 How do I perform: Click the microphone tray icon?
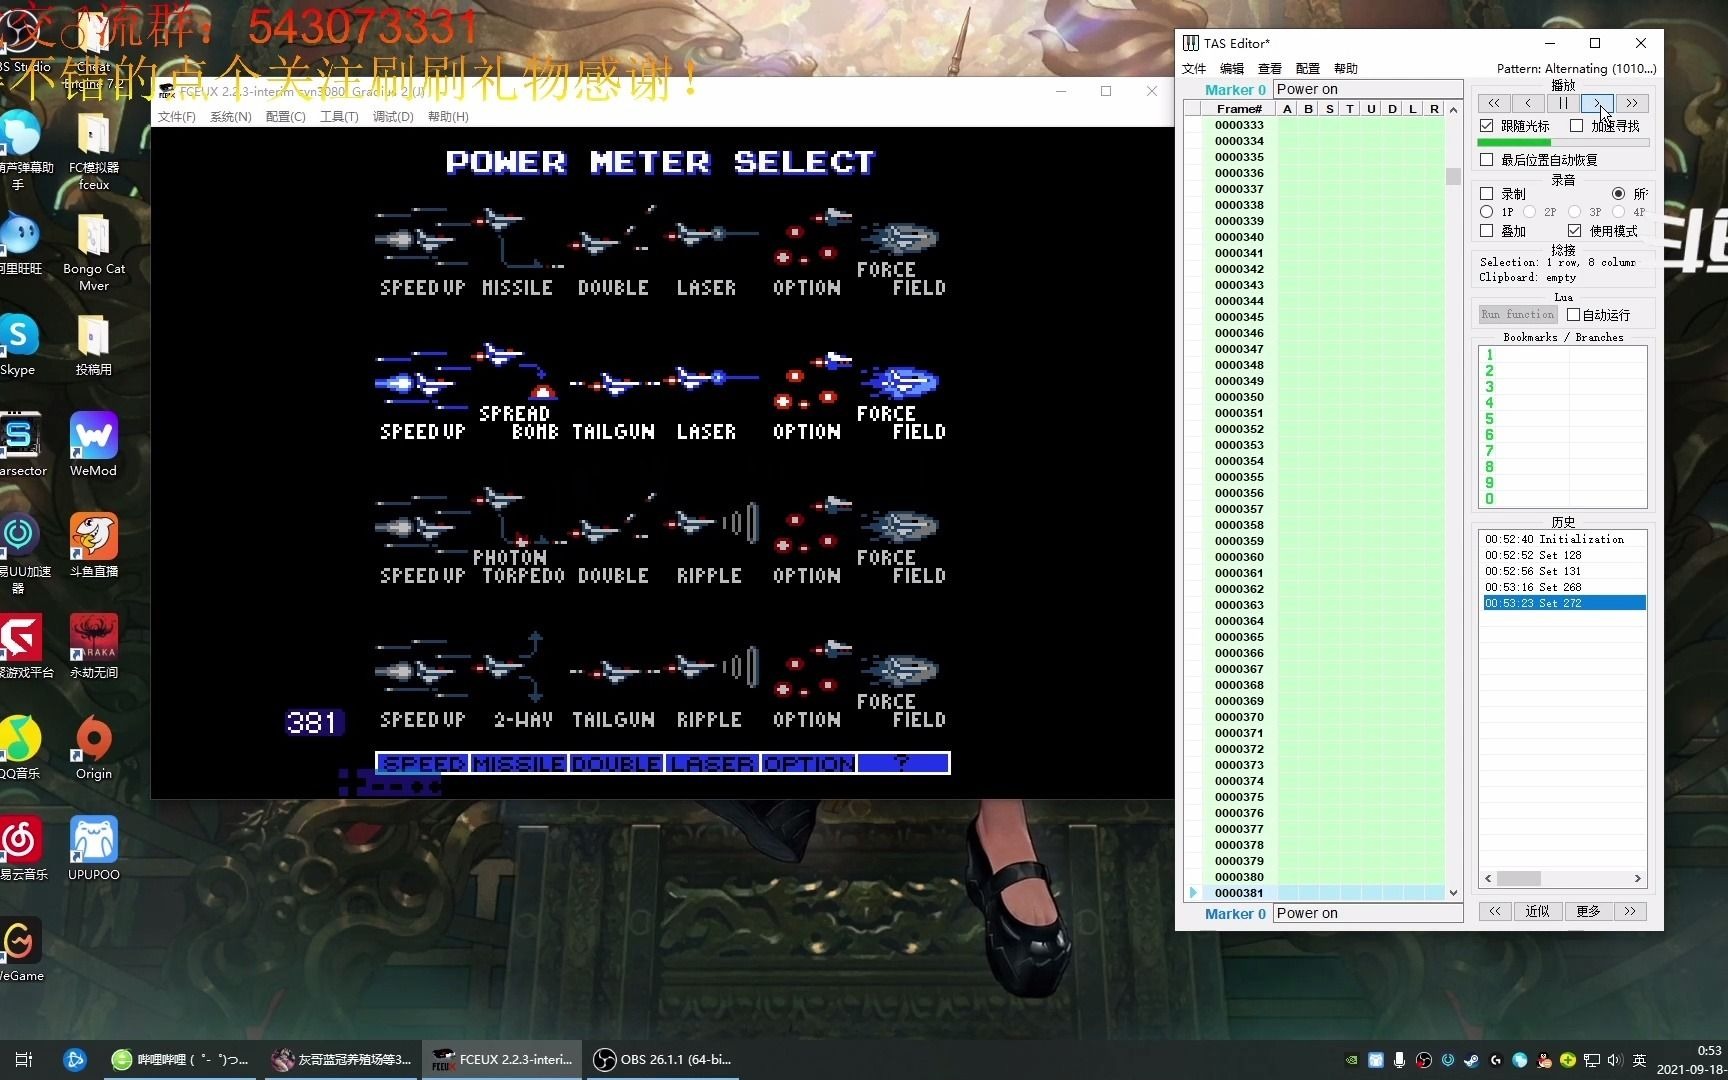(x=1399, y=1060)
